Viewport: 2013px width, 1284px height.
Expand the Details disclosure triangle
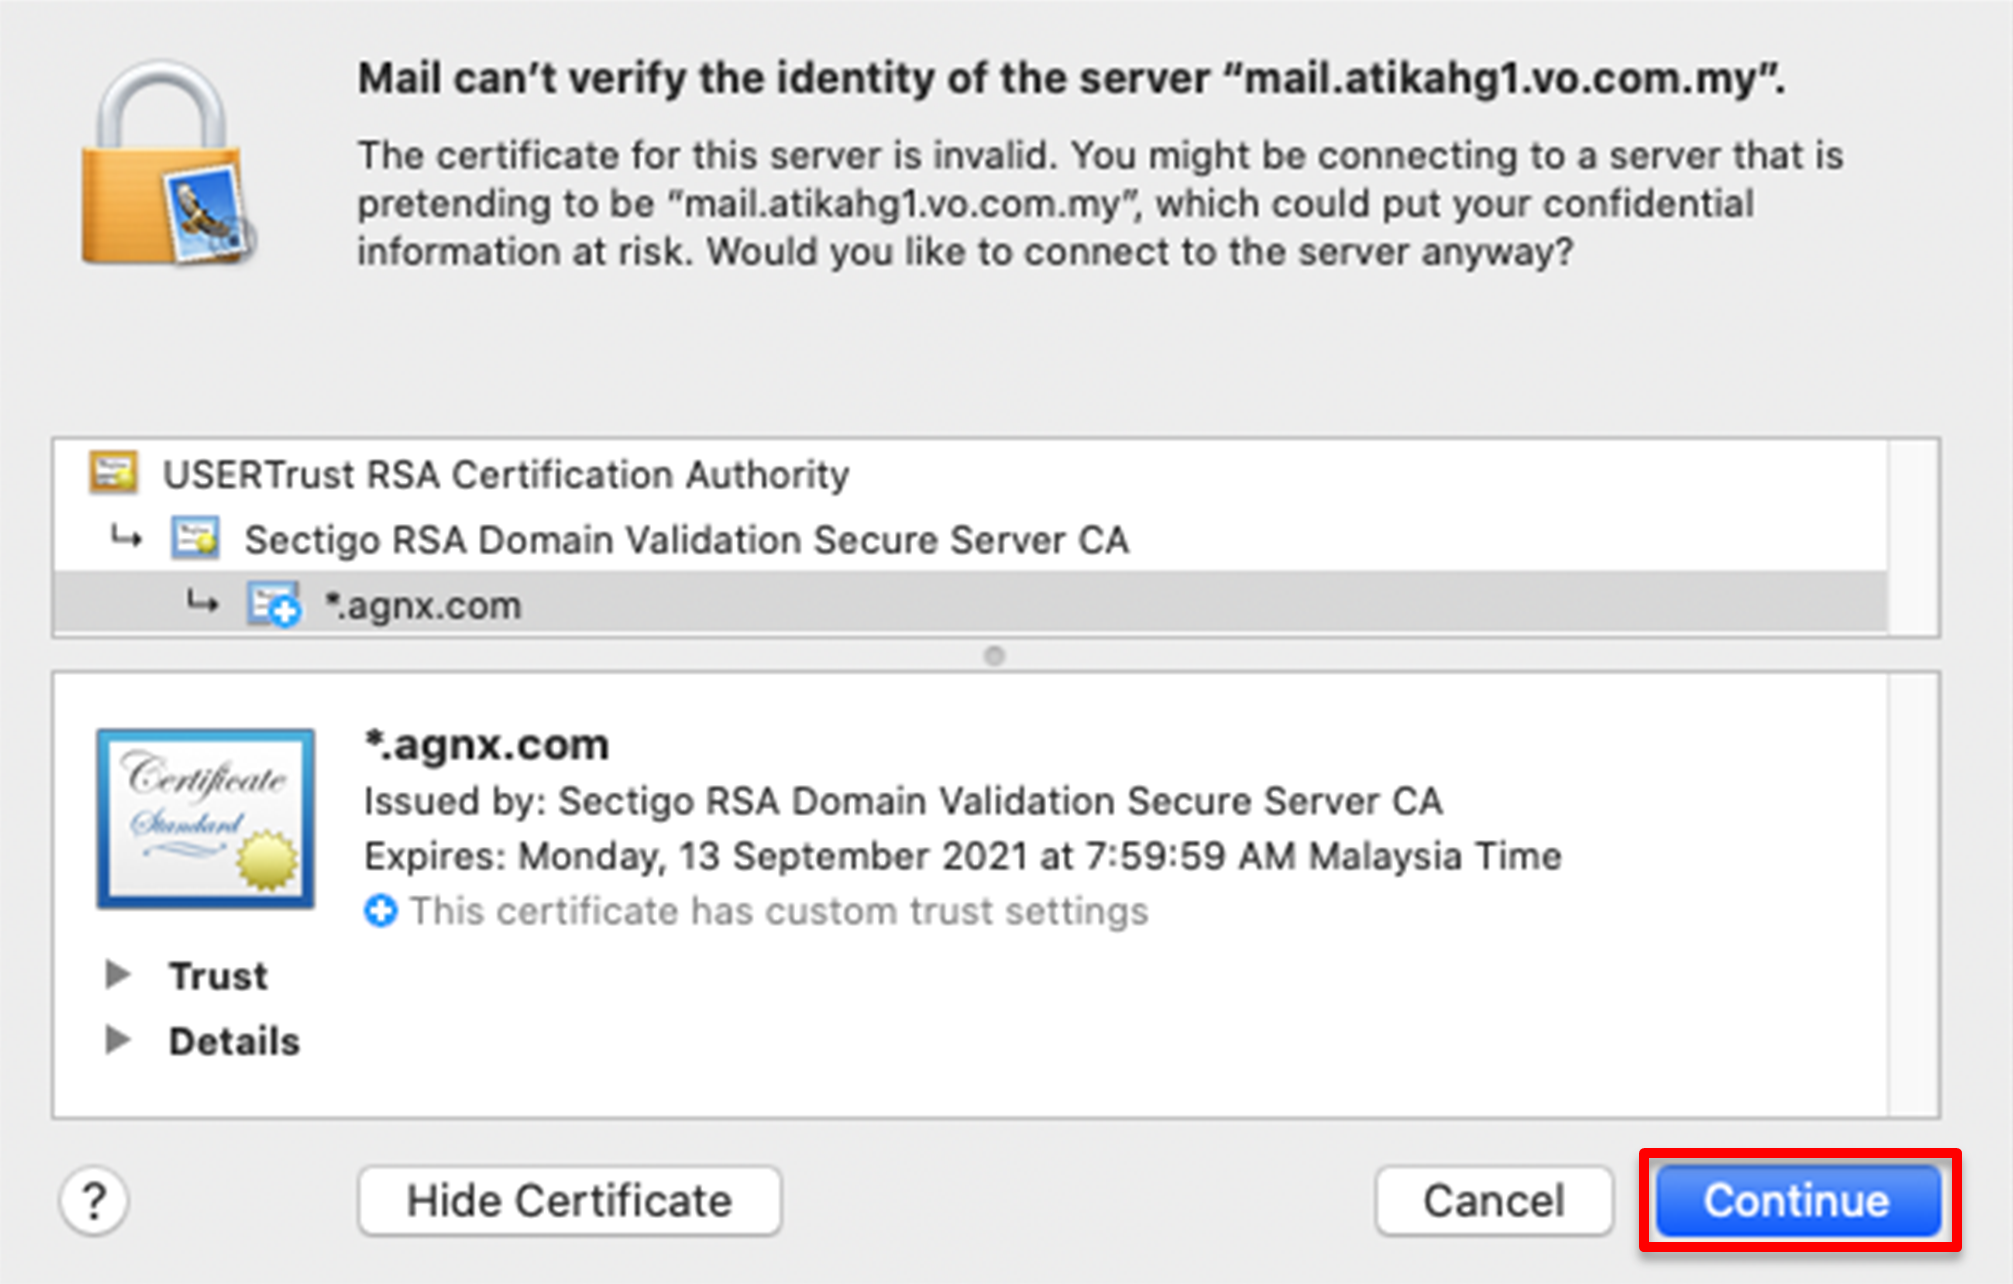(x=118, y=1040)
